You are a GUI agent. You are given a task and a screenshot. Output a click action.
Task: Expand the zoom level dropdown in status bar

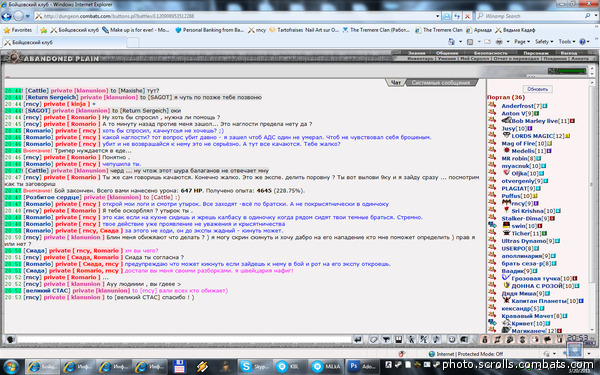point(589,354)
